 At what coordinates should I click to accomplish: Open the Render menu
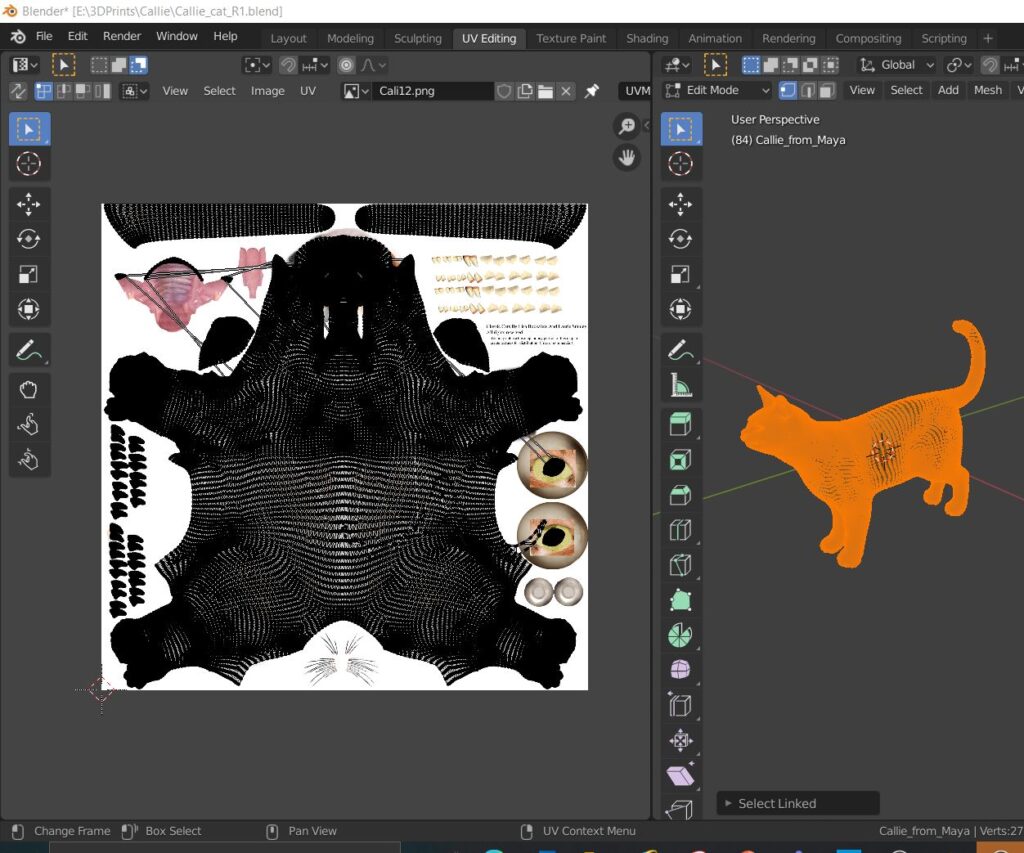122,36
